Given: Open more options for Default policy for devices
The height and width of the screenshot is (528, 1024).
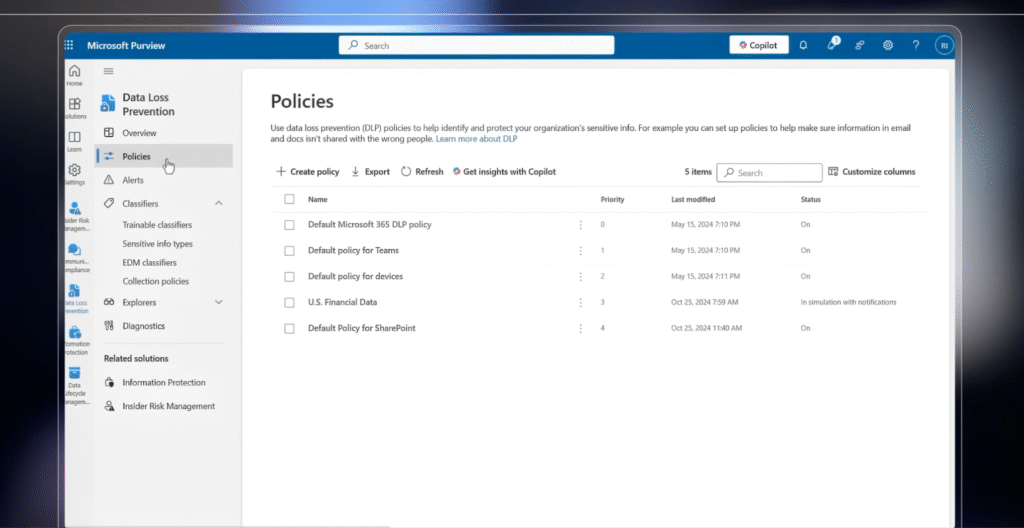Looking at the screenshot, I should (580, 276).
